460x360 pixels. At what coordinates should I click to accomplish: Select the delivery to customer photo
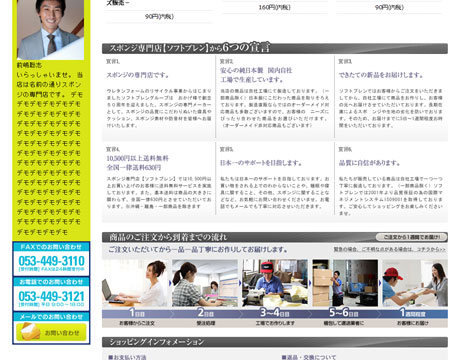coord(415,283)
